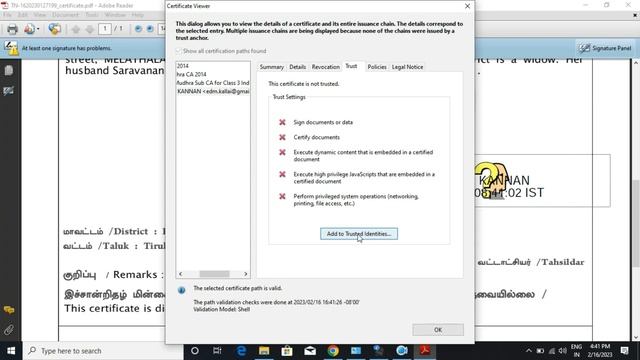The width and height of the screenshot is (640, 360).
Task: Click 'Certify documents' text
Action: [x=316, y=138]
